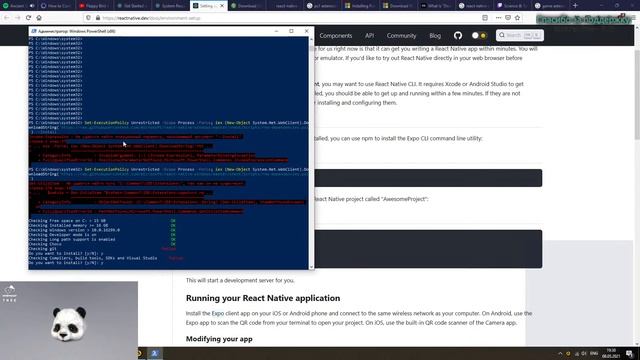
Task: Switch to the YouTube Flappy Bird tab
Action: (94, 6)
